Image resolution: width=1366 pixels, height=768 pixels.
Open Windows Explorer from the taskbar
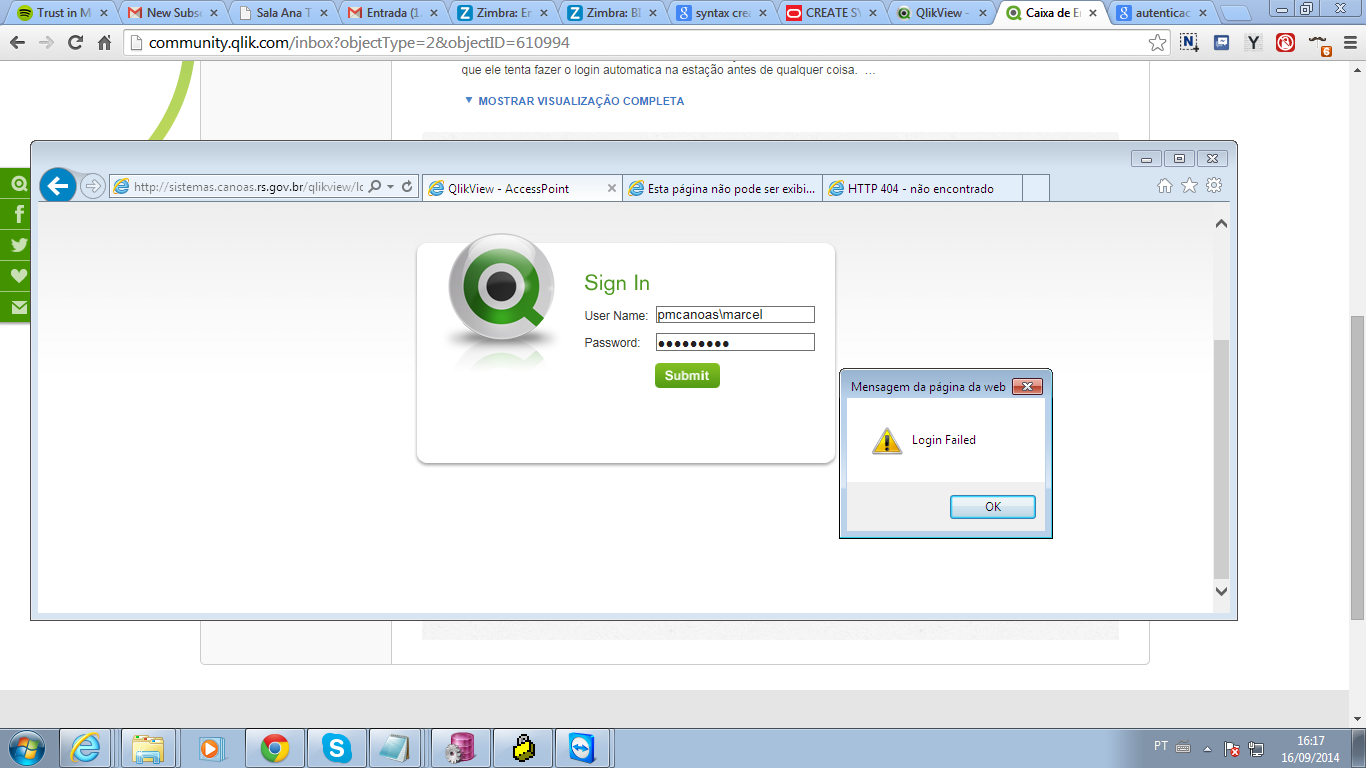pyautogui.click(x=148, y=748)
